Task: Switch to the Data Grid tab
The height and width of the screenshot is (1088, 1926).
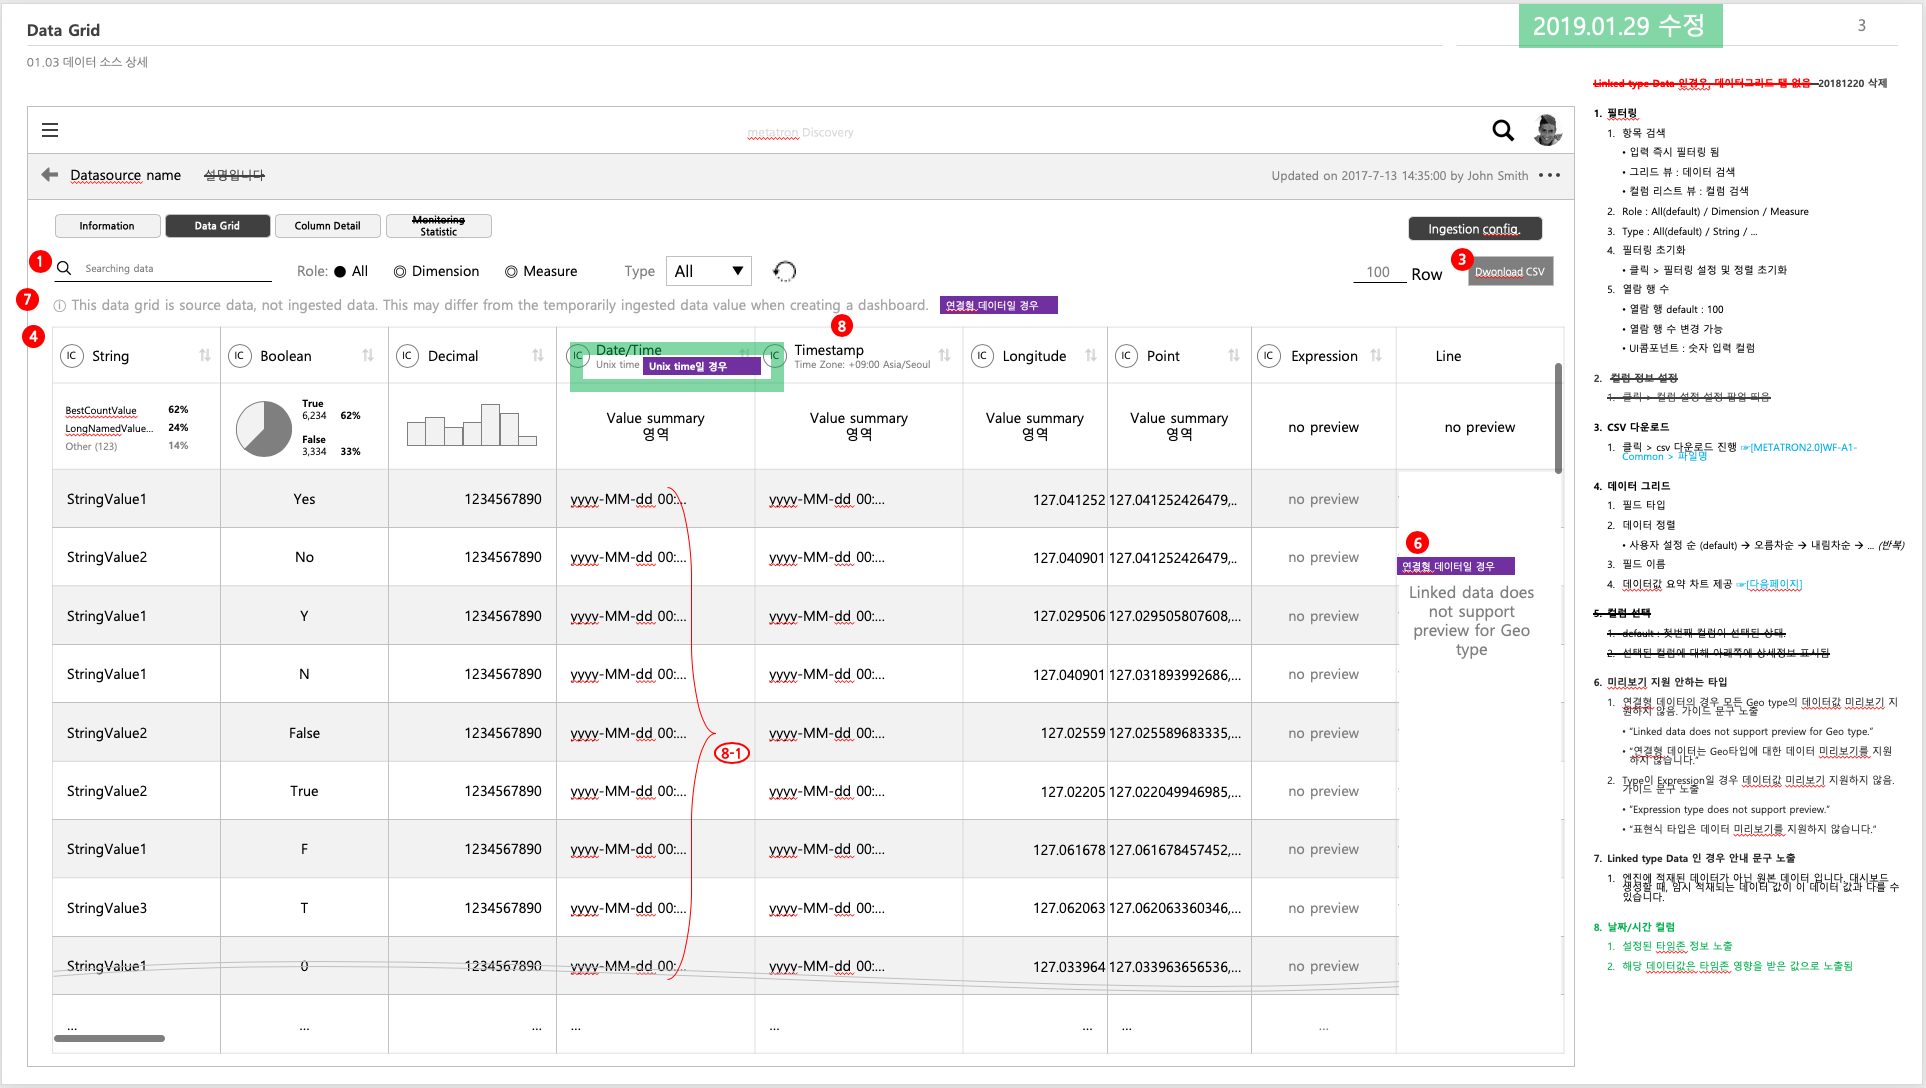Action: (x=218, y=226)
